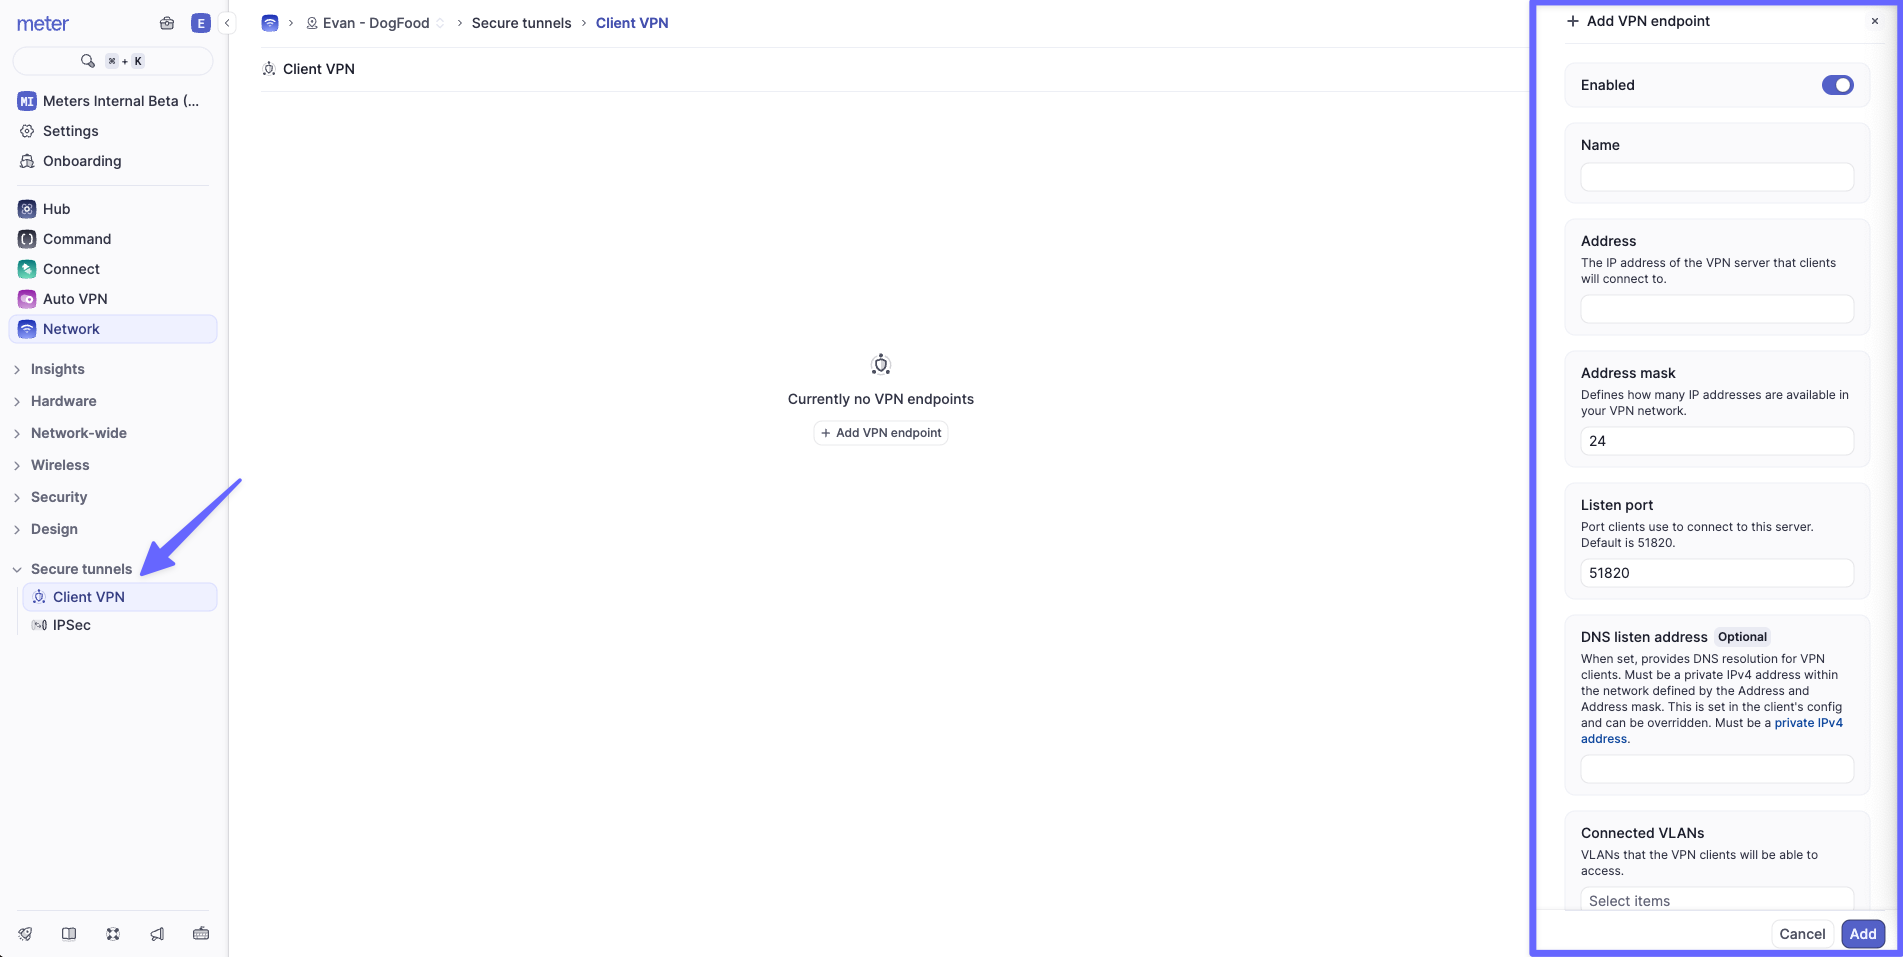Click the meter logo
The image size is (1903, 957).
tap(43, 24)
